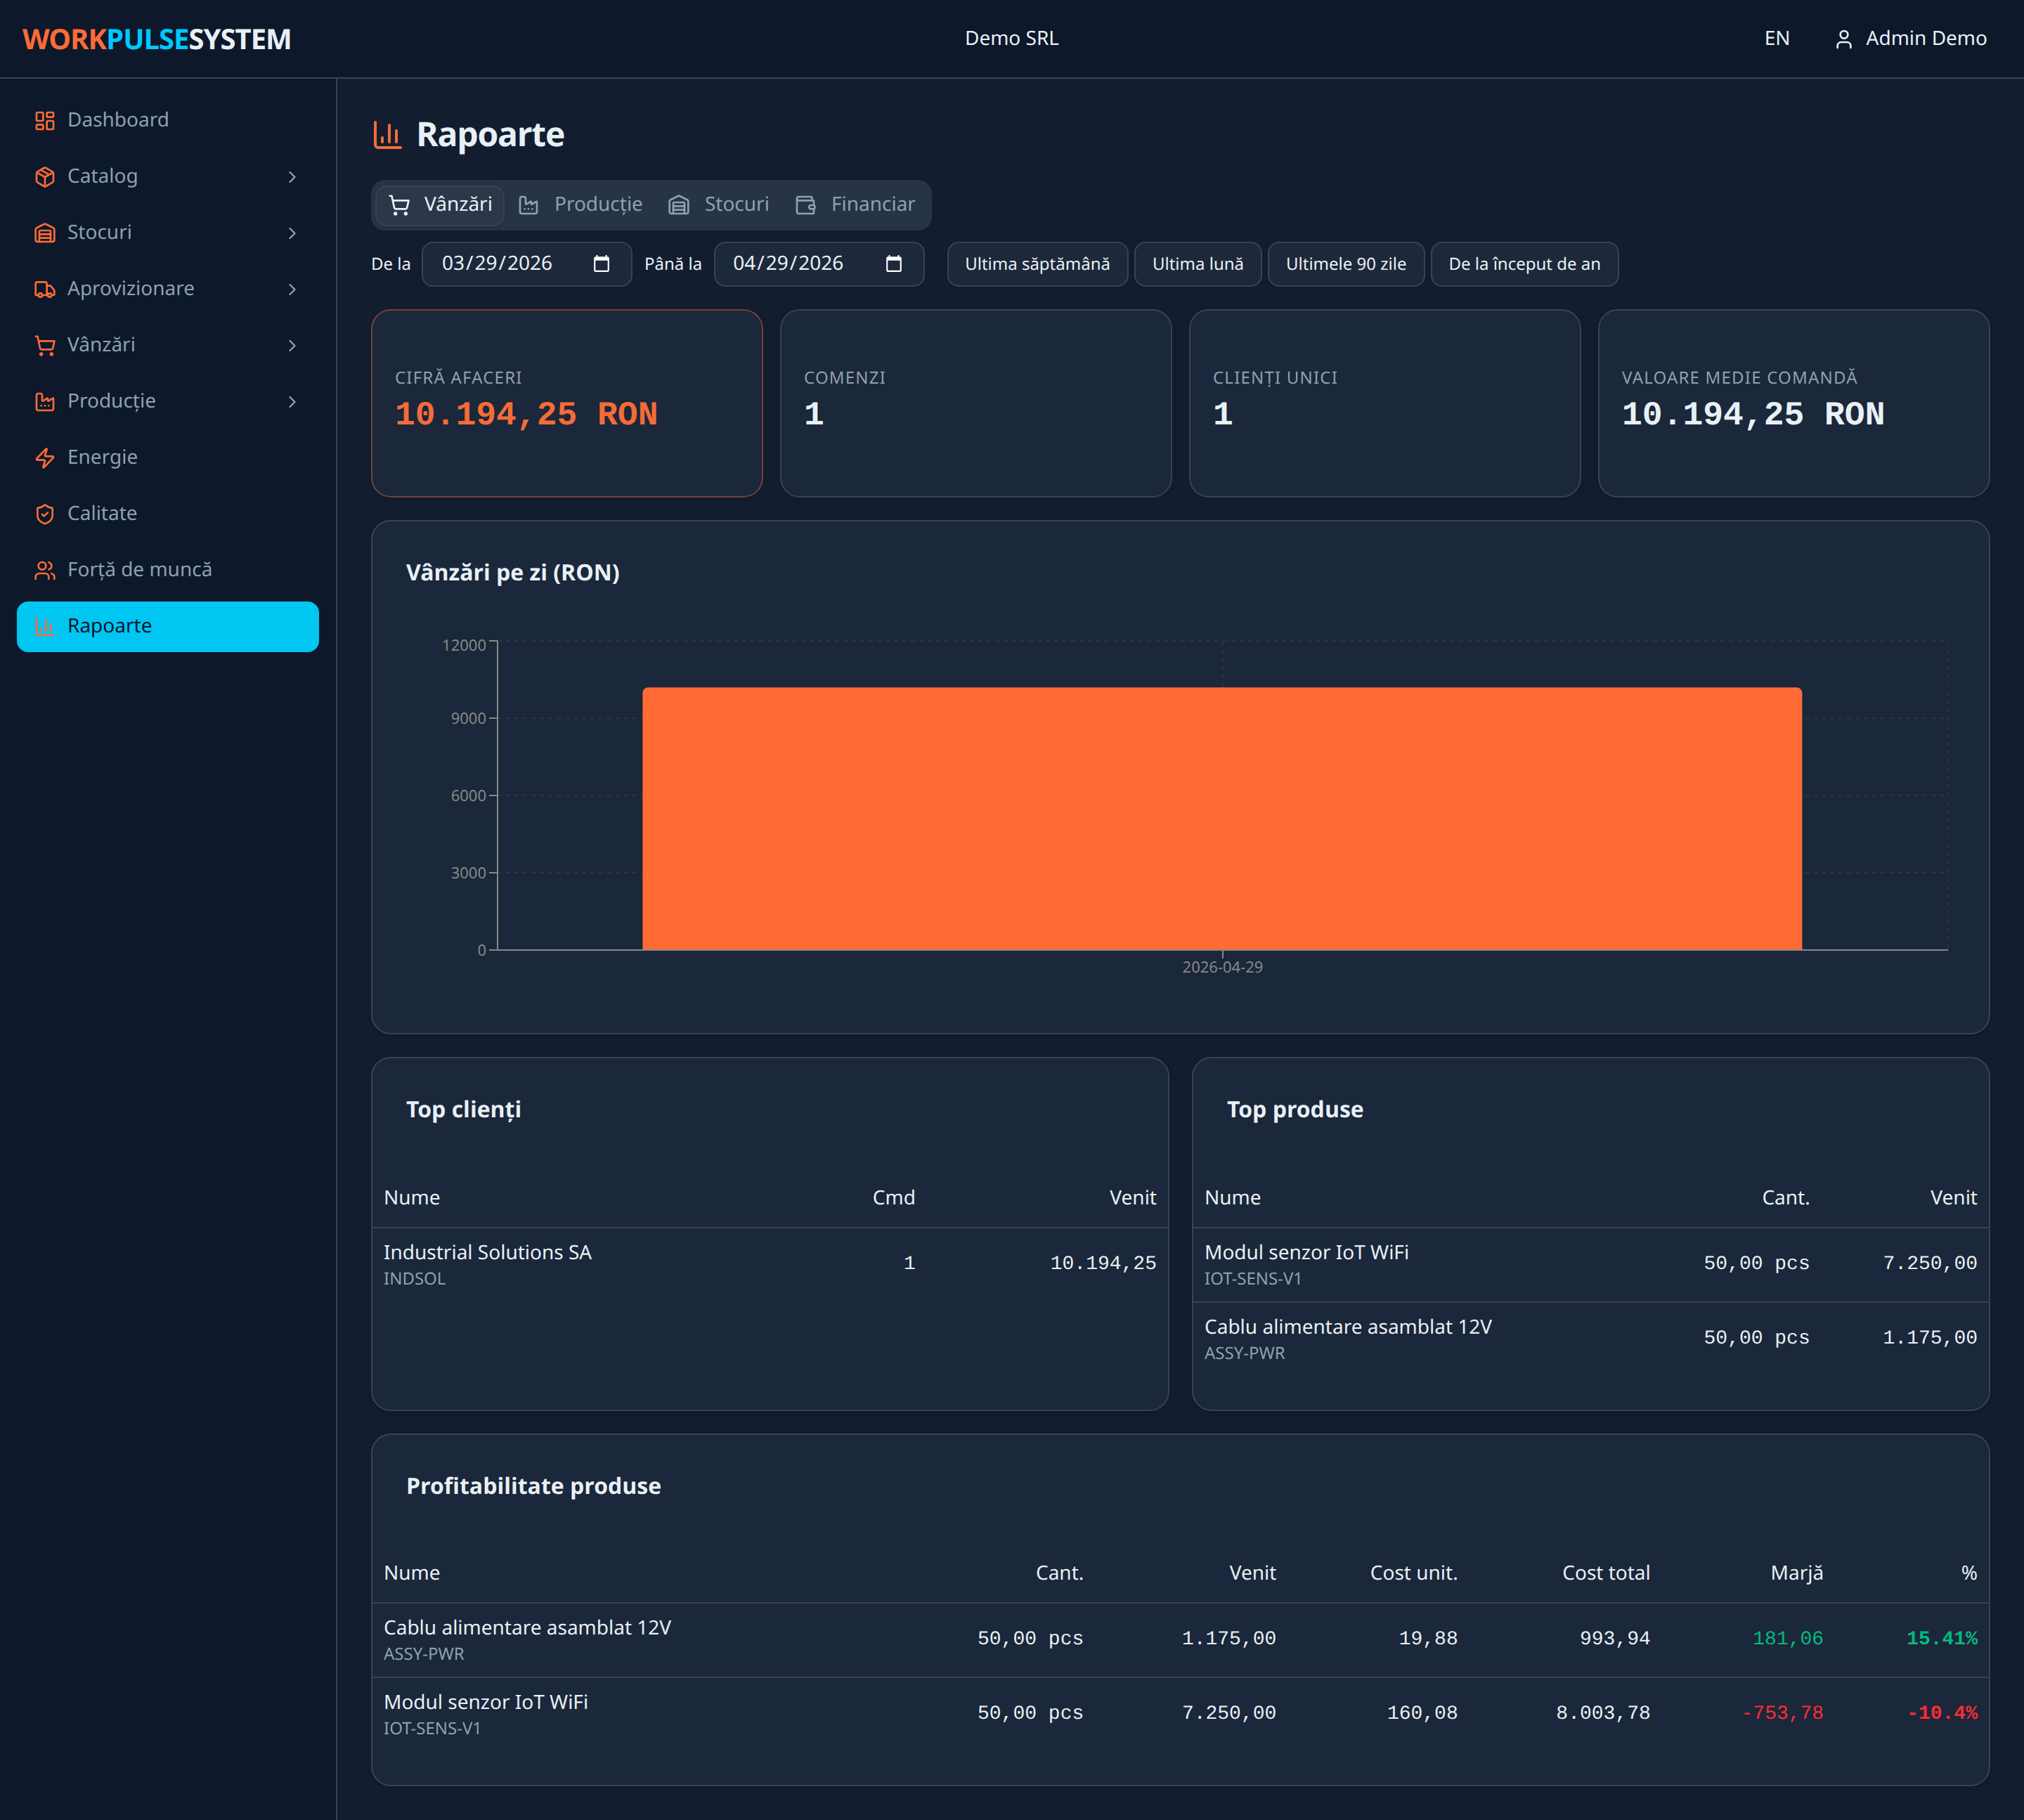Switch to the Financiar report tab
The width and height of the screenshot is (2024, 1820).
856,205
